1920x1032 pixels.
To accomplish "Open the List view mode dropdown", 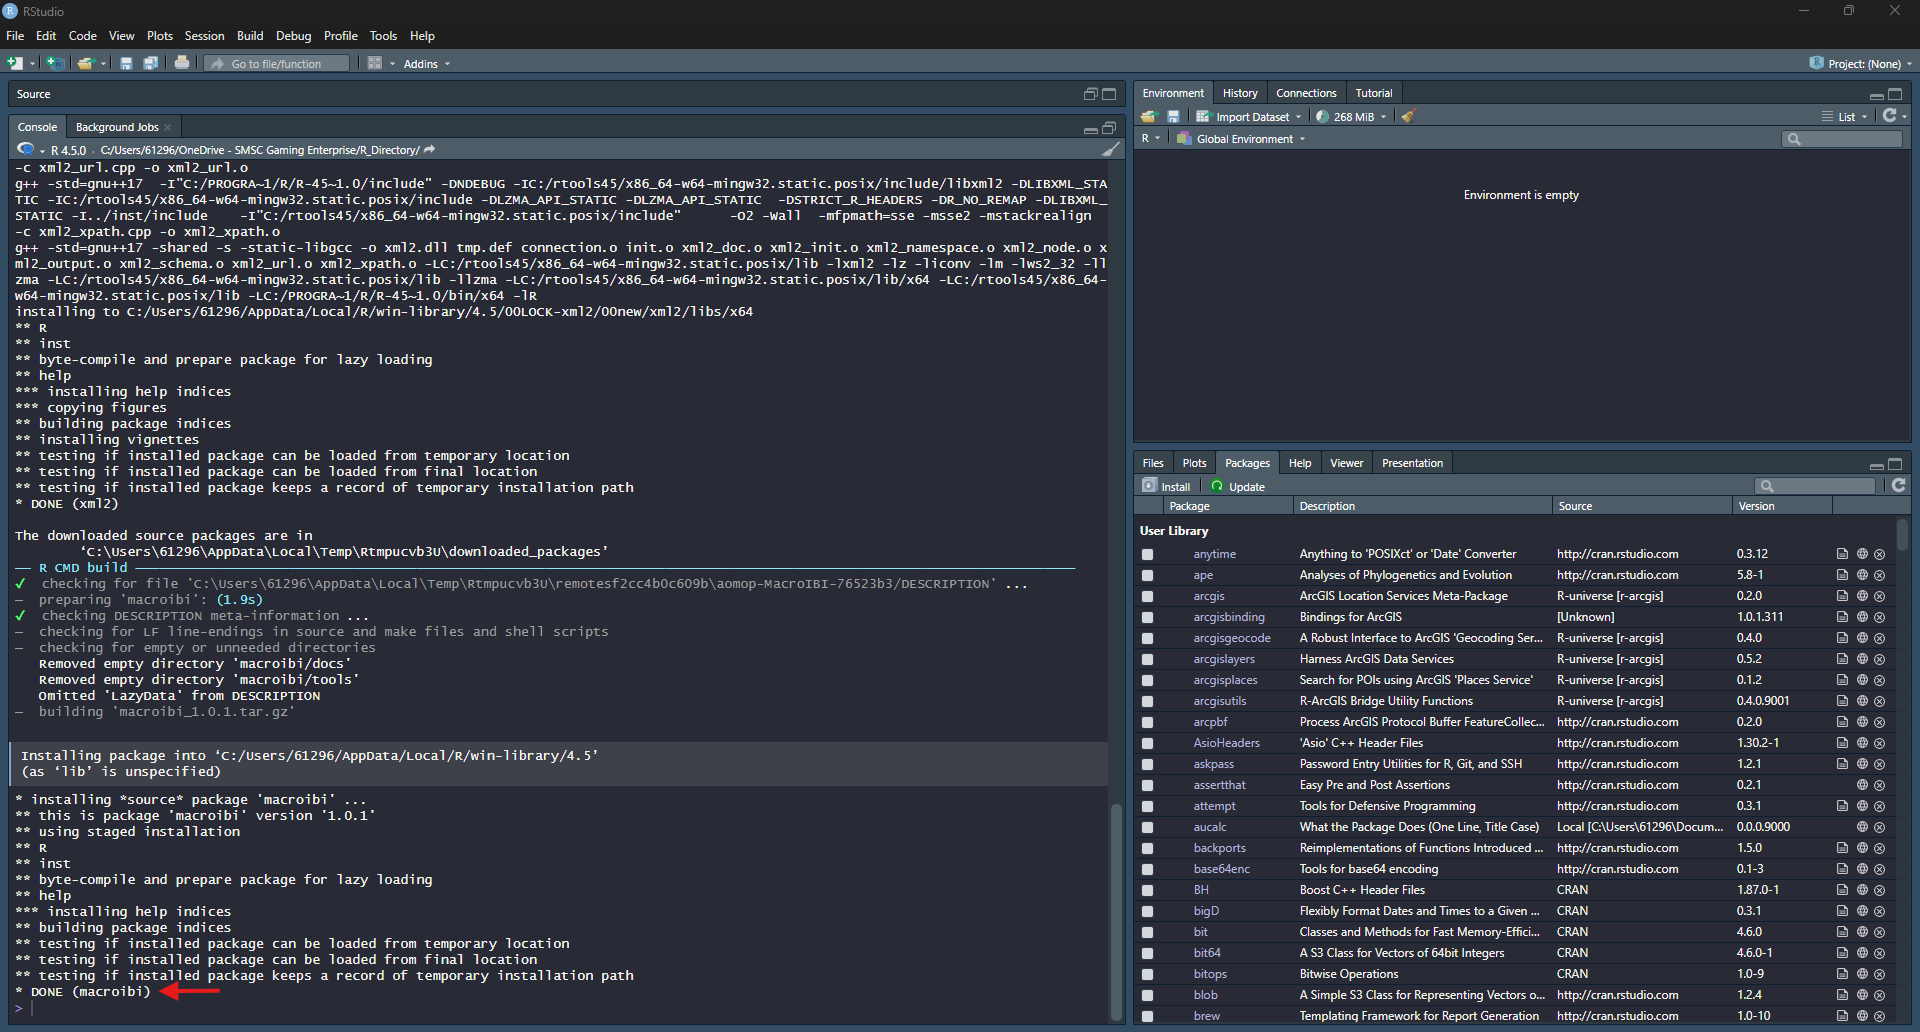I will (1845, 117).
